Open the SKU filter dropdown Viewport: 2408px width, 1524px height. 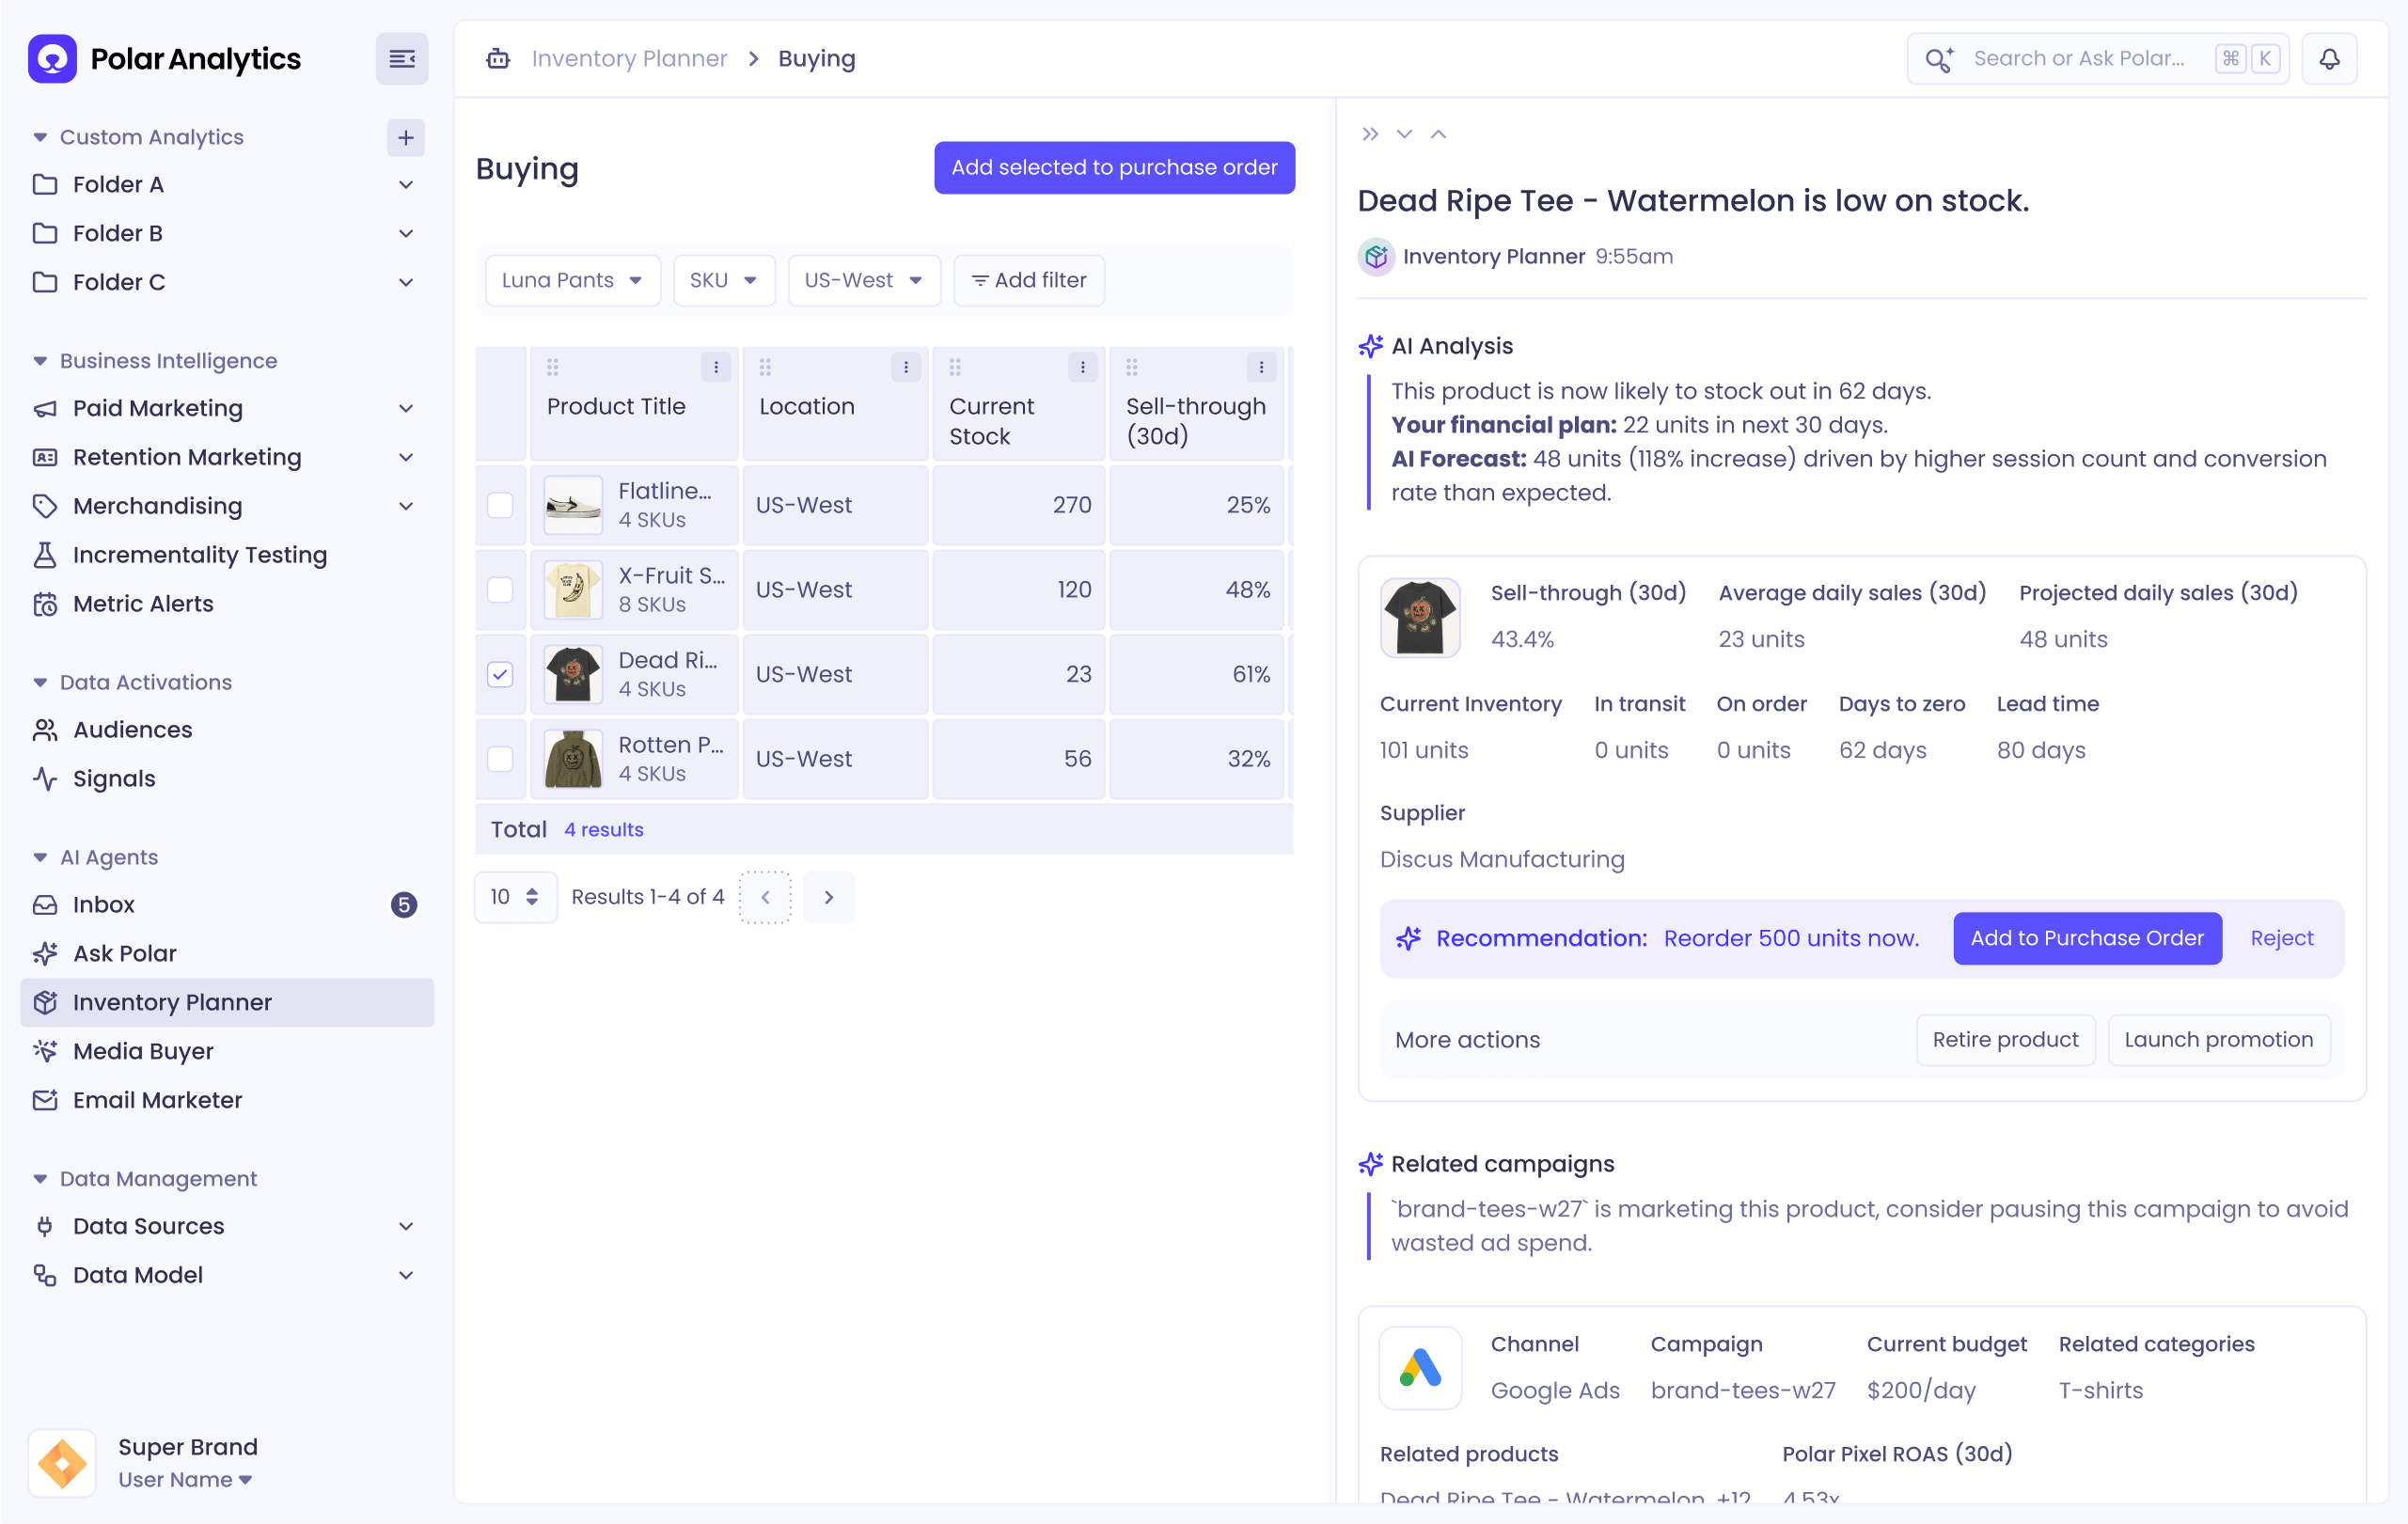tap(724, 281)
